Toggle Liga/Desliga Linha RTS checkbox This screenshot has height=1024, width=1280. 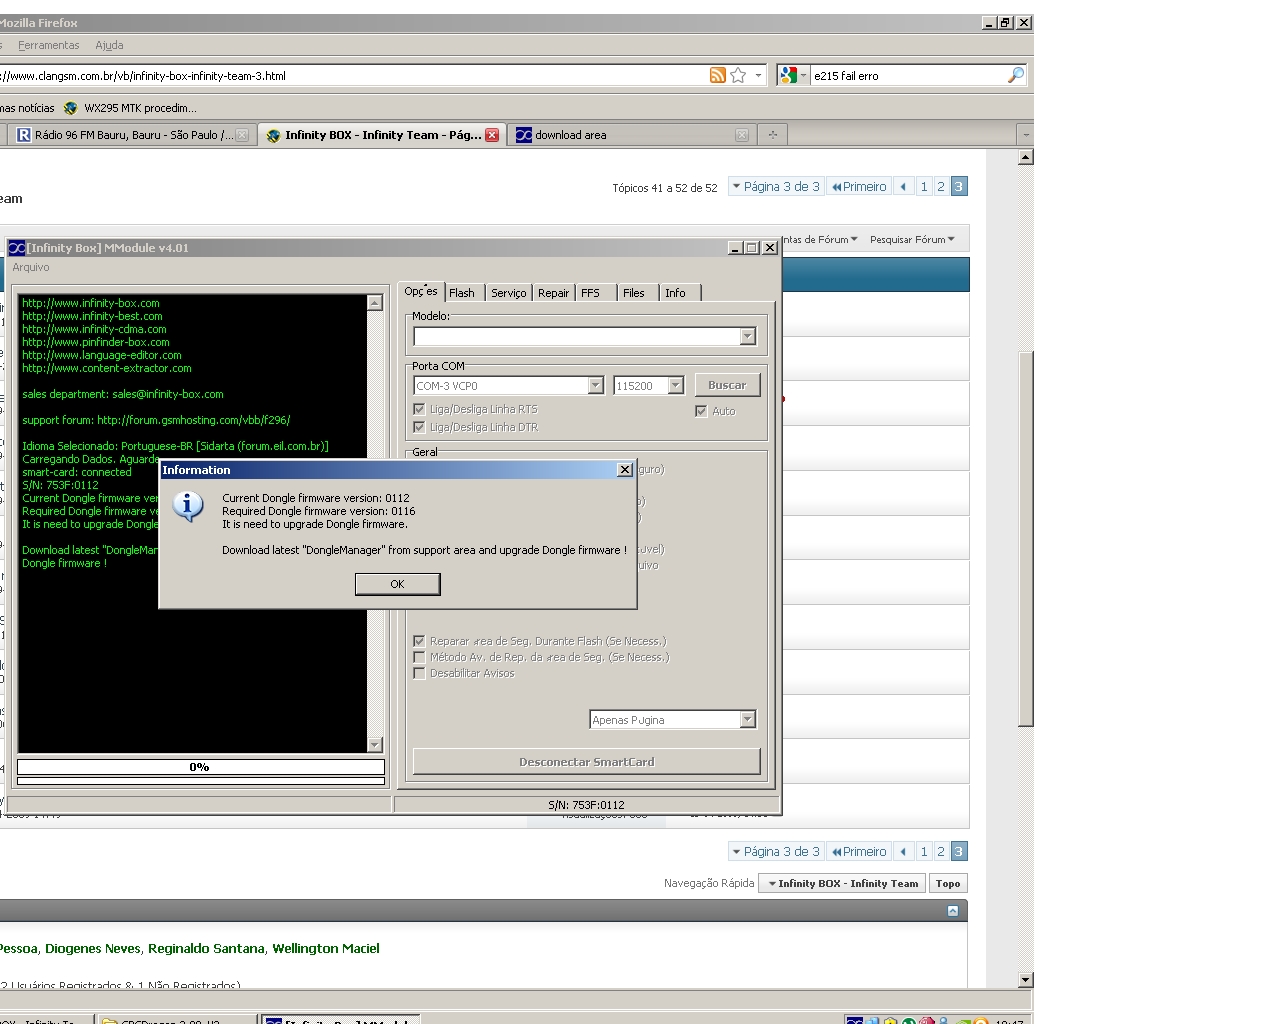tap(419, 409)
